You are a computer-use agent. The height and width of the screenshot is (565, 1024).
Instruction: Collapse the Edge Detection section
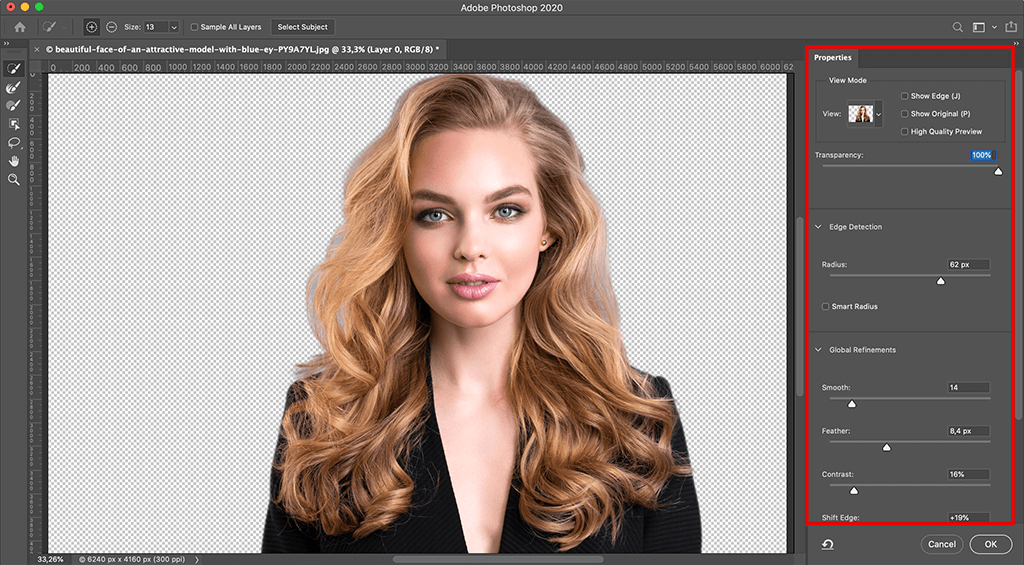click(818, 227)
